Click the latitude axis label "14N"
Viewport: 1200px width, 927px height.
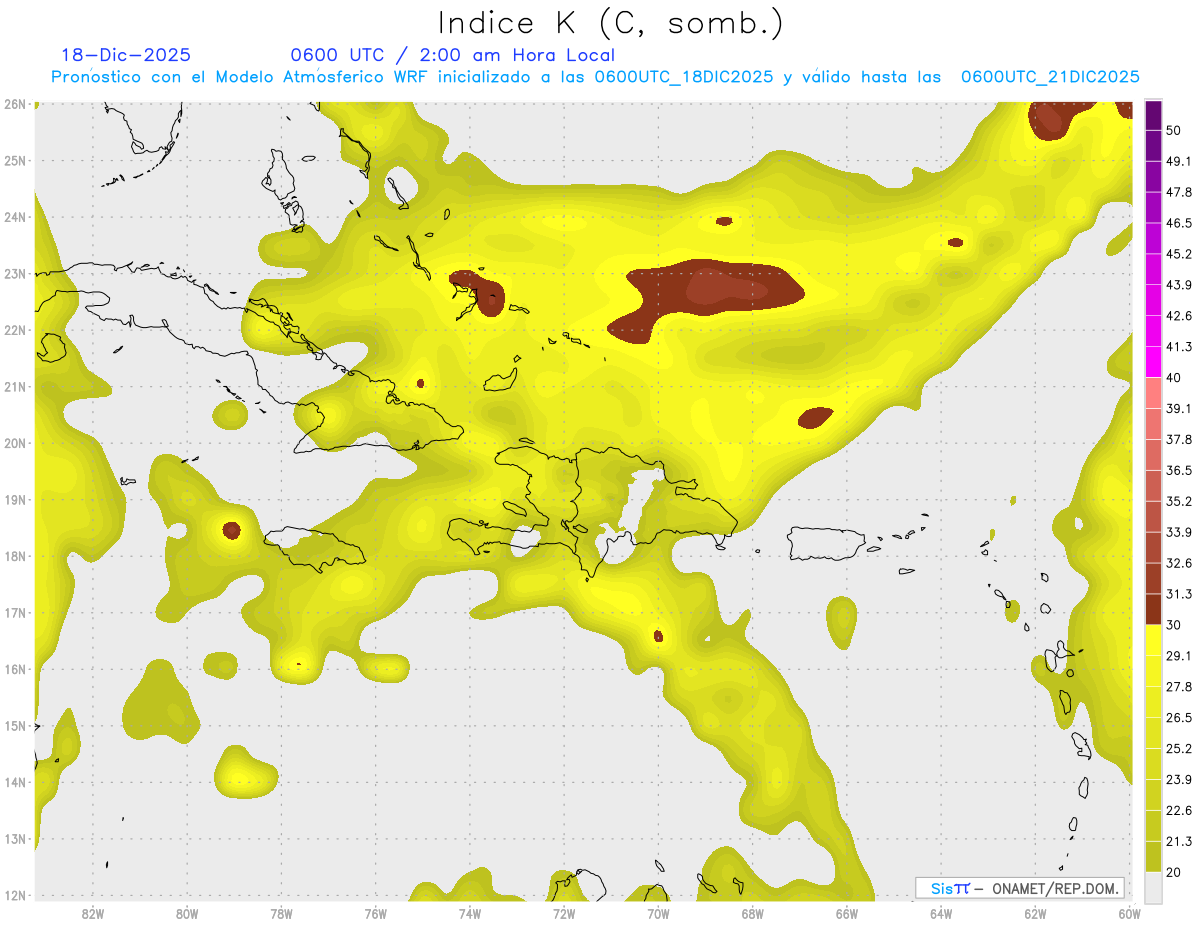15,782
